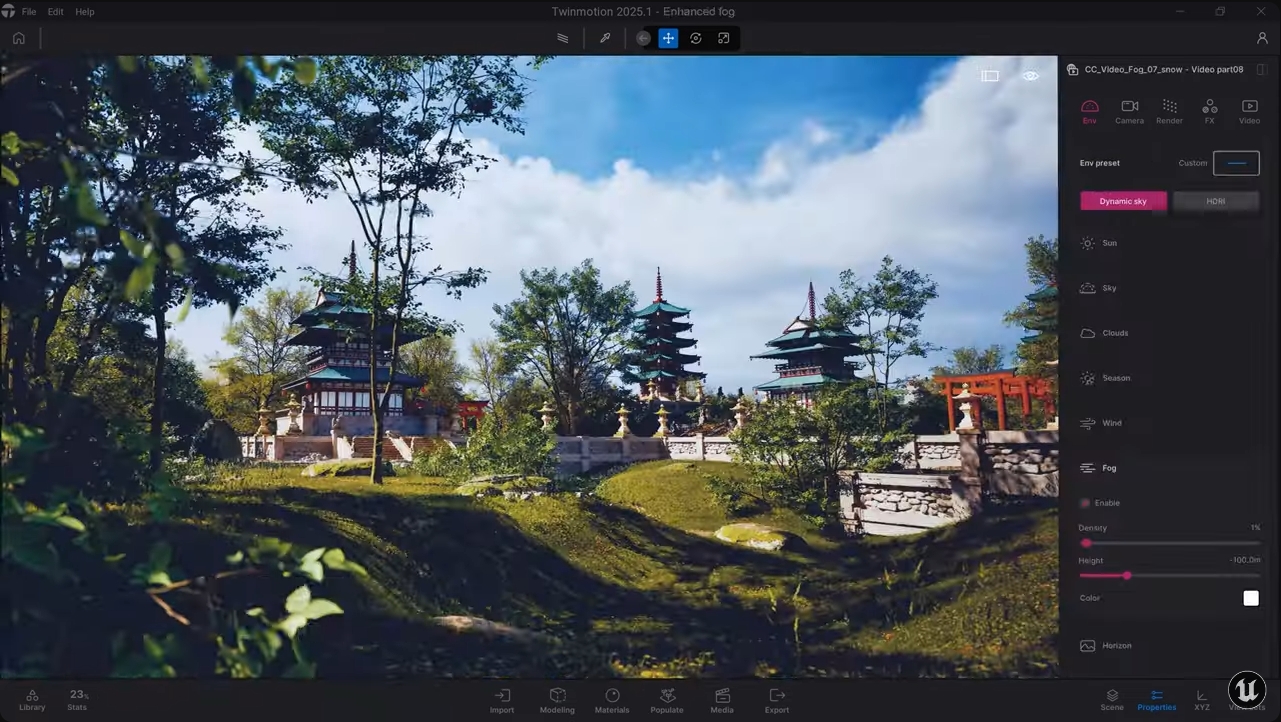The image size is (1281, 722).
Task: Click the material picker eyedropper icon
Action: (605, 38)
